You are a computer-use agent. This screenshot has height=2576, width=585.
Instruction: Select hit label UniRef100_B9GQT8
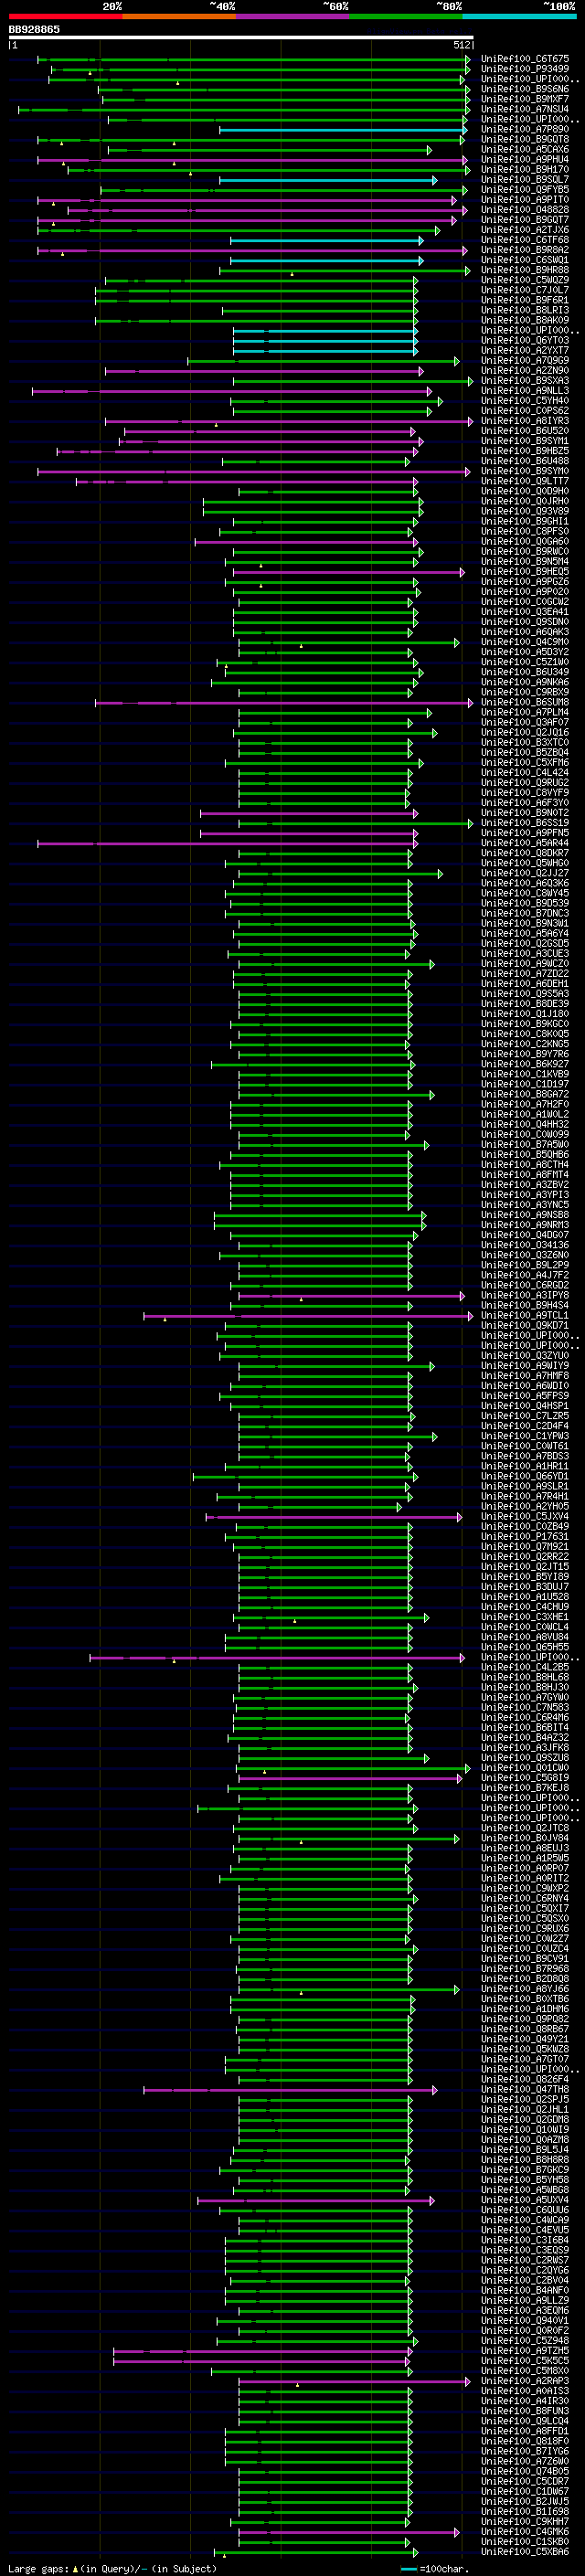(525, 139)
